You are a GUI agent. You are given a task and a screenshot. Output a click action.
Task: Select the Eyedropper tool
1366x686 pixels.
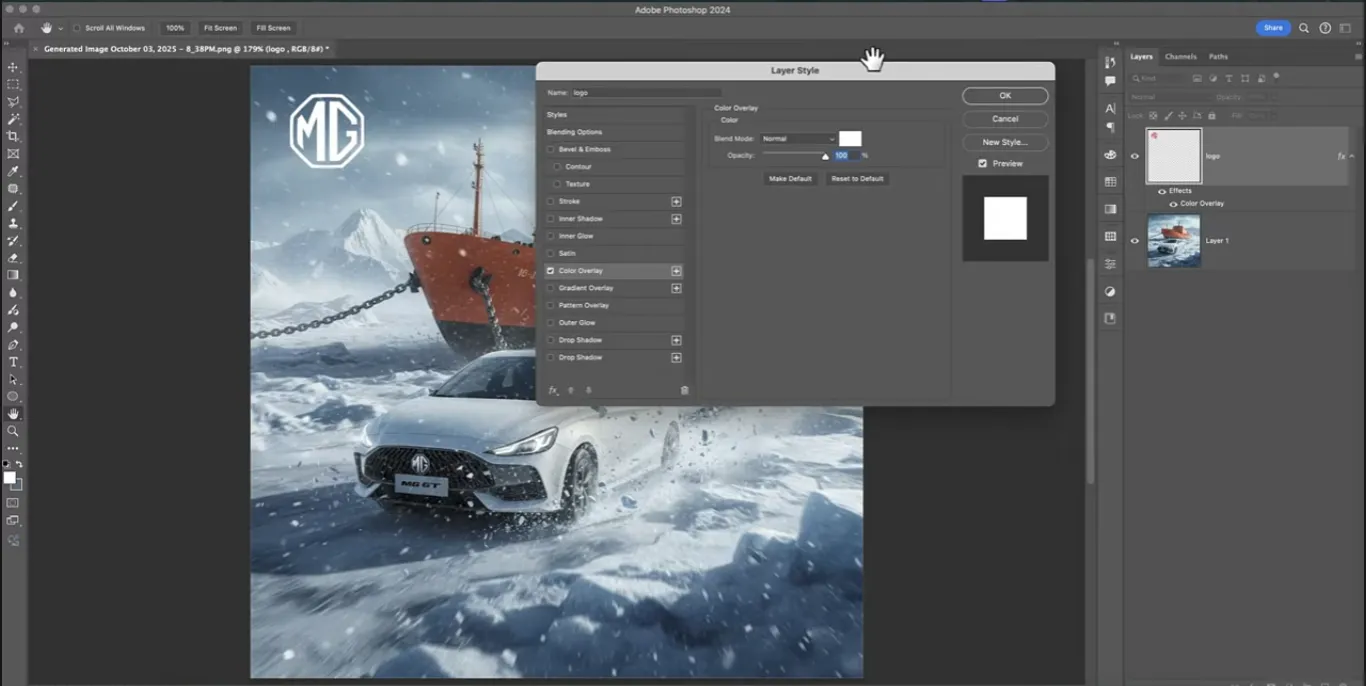pyautogui.click(x=13, y=171)
